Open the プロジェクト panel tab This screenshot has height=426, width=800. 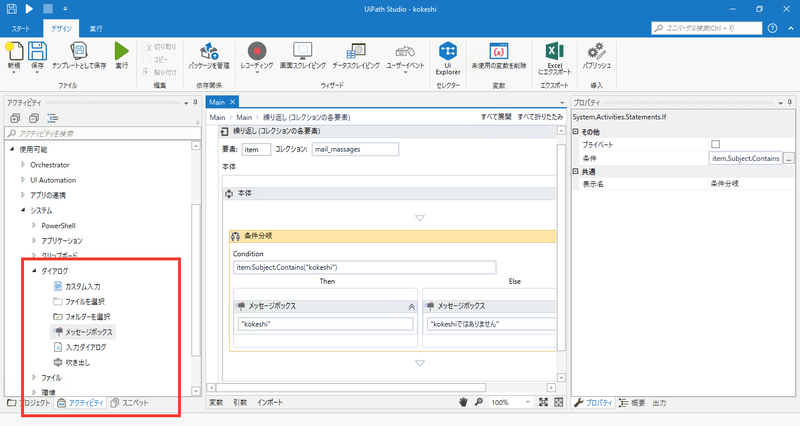[29, 403]
